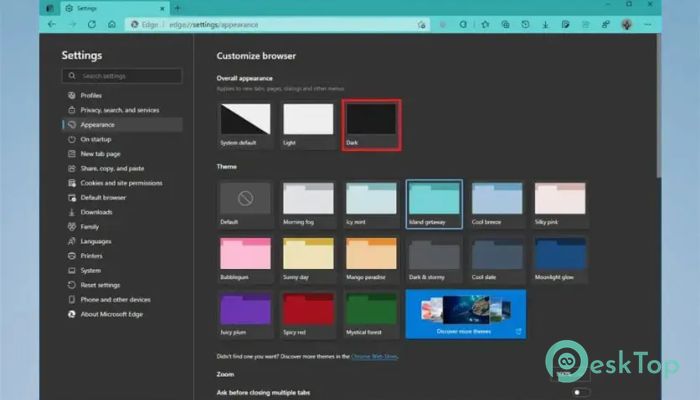Choose Light overall appearance
The width and height of the screenshot is (700, 400).
pyautogui.click(x=308, y=125)
